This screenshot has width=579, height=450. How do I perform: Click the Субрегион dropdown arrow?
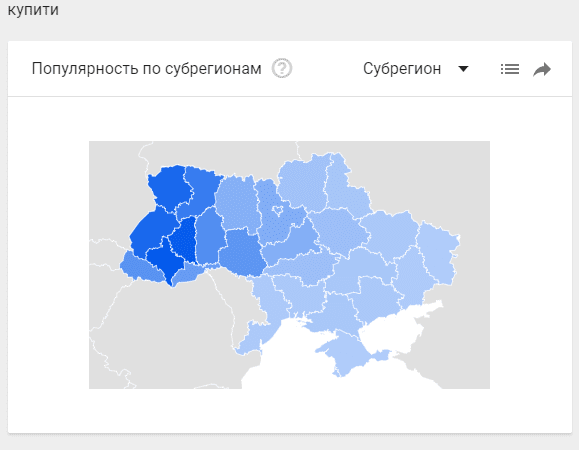pyautogui.click(x=463, y=69)
